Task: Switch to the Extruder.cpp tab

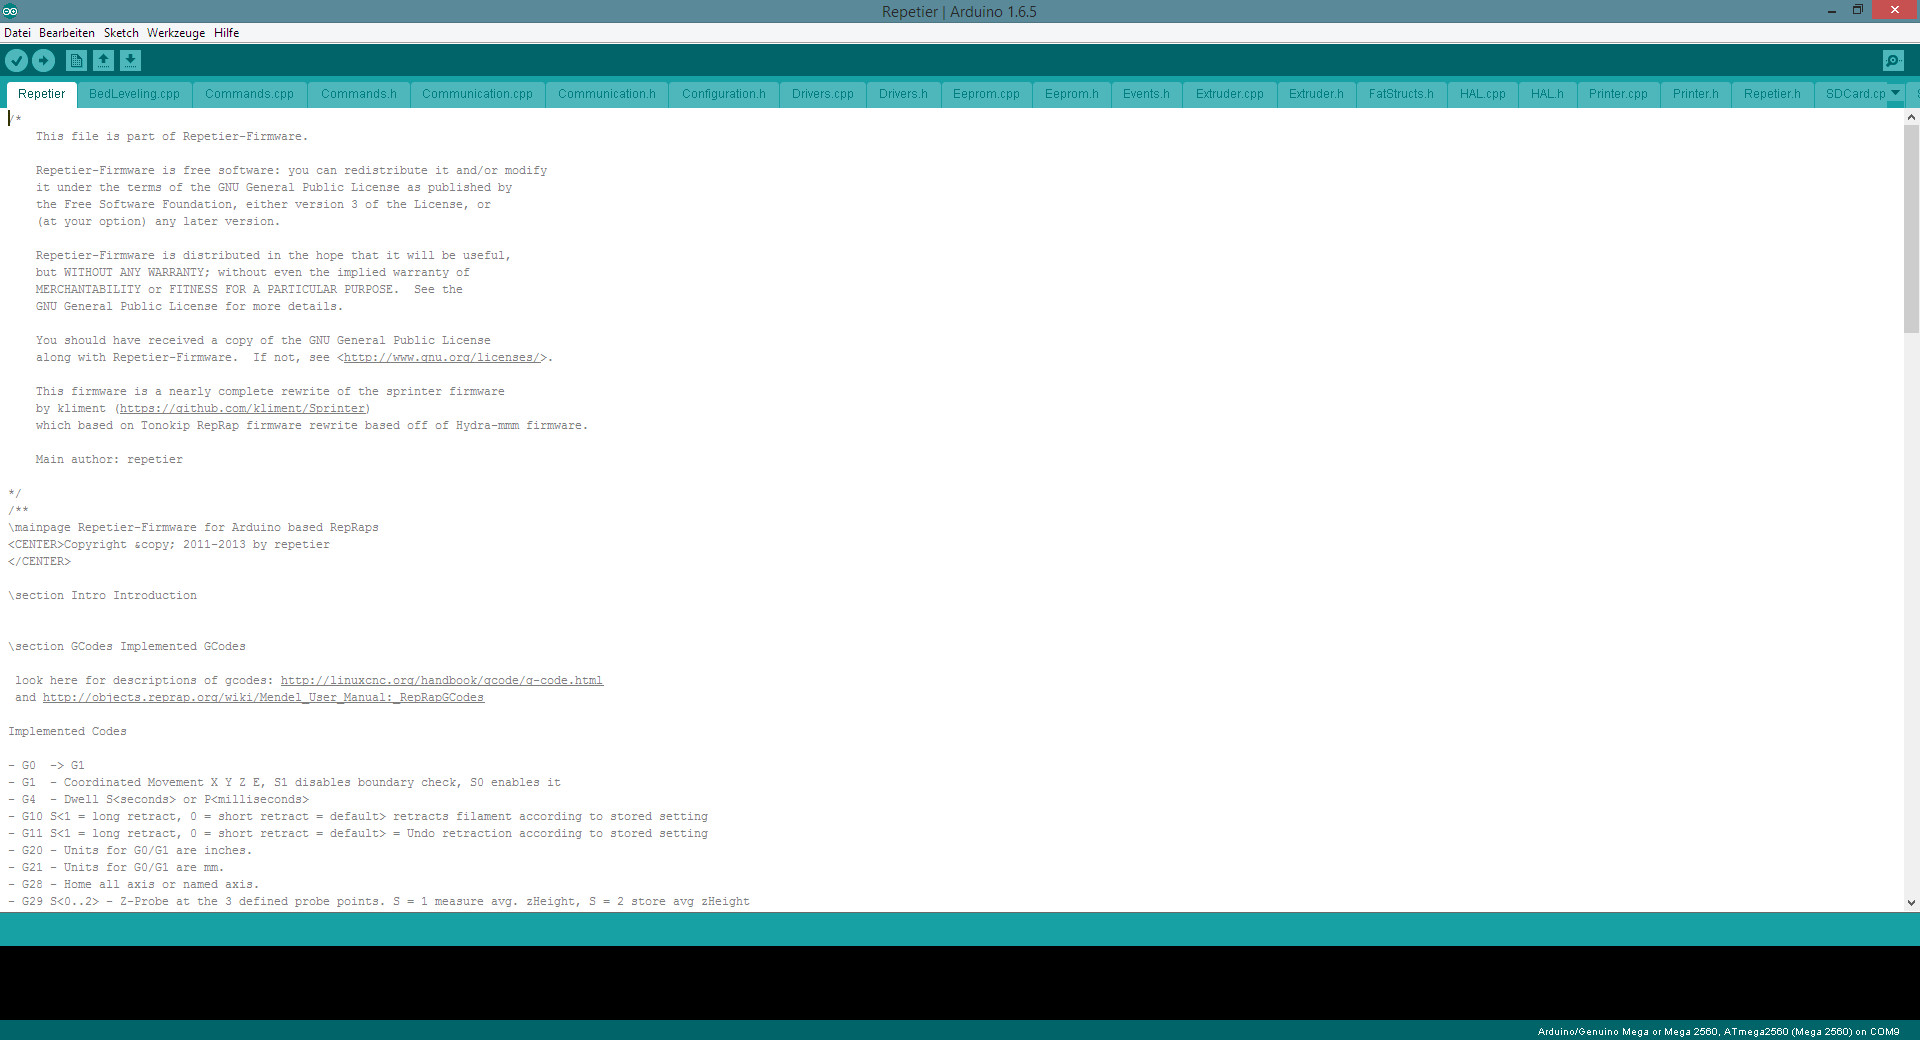Action: click(1230, 94)
